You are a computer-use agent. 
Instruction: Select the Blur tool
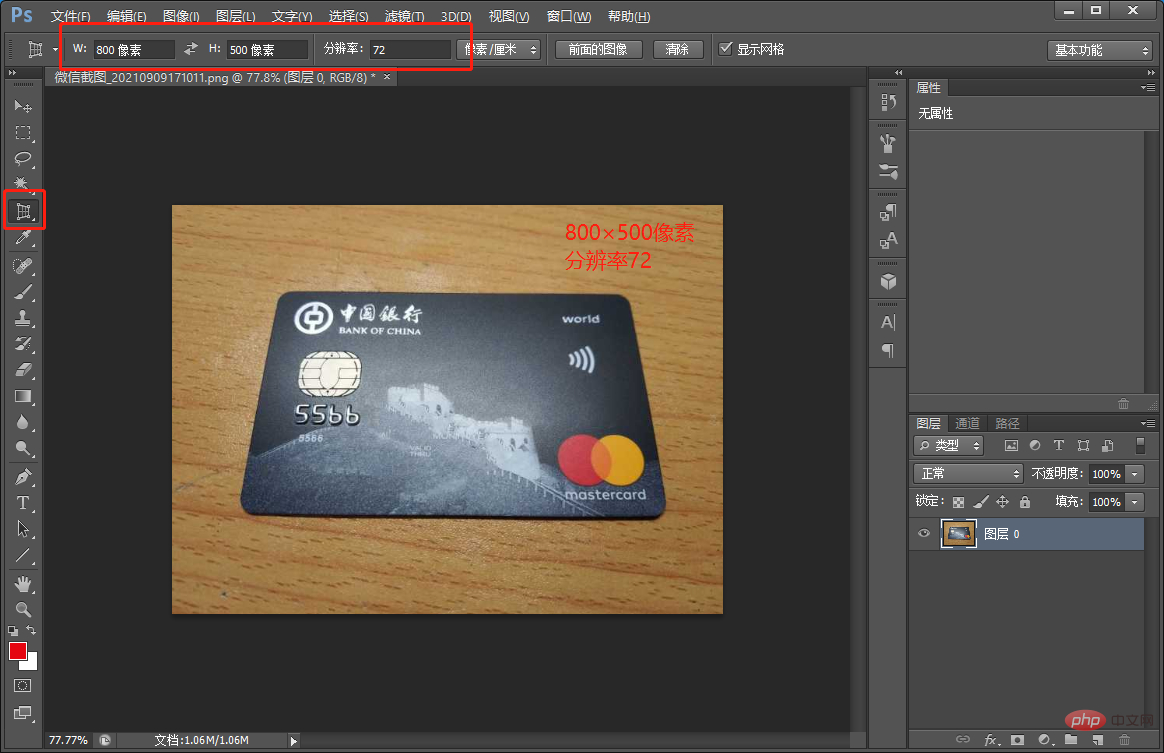pos(23,422)
